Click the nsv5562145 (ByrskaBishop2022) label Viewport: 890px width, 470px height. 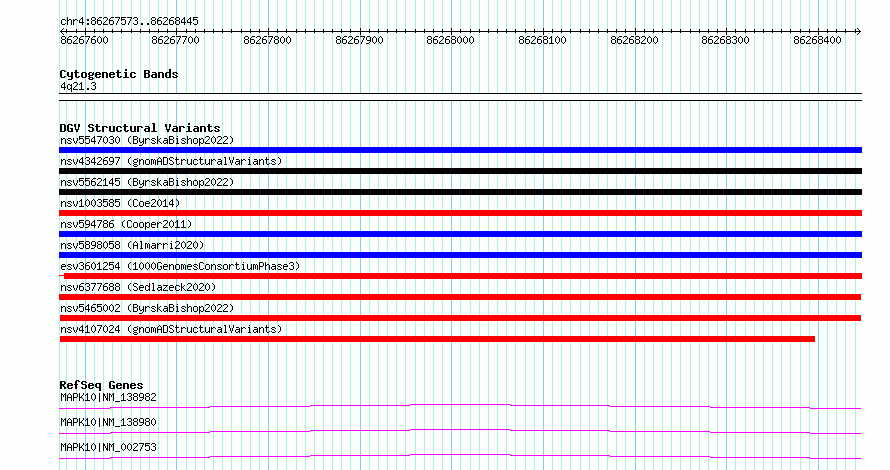[147, 182]
